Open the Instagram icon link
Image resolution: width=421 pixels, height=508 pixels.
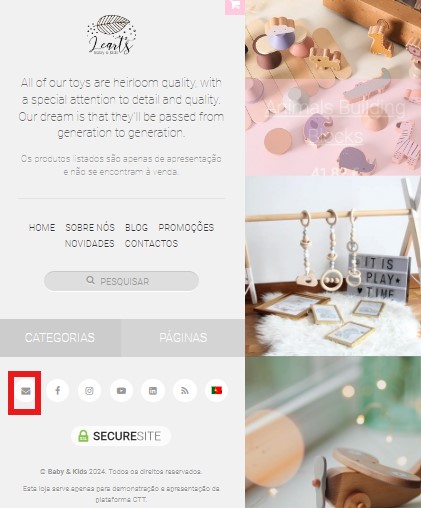point(89,390)
